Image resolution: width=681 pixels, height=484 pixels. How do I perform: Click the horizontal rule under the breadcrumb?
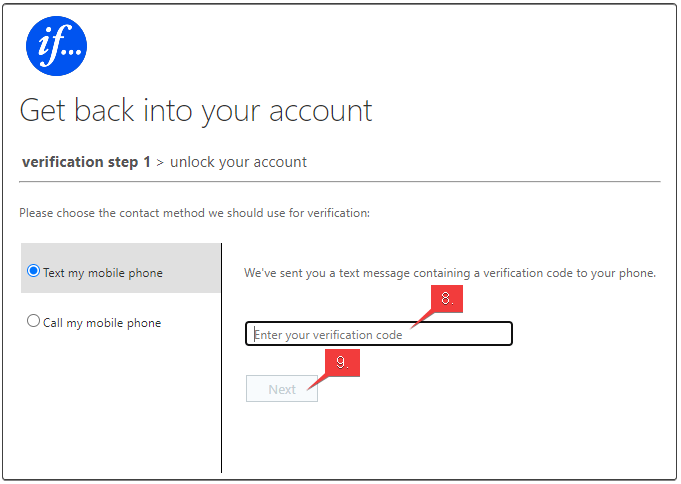[x=340, y=182]
